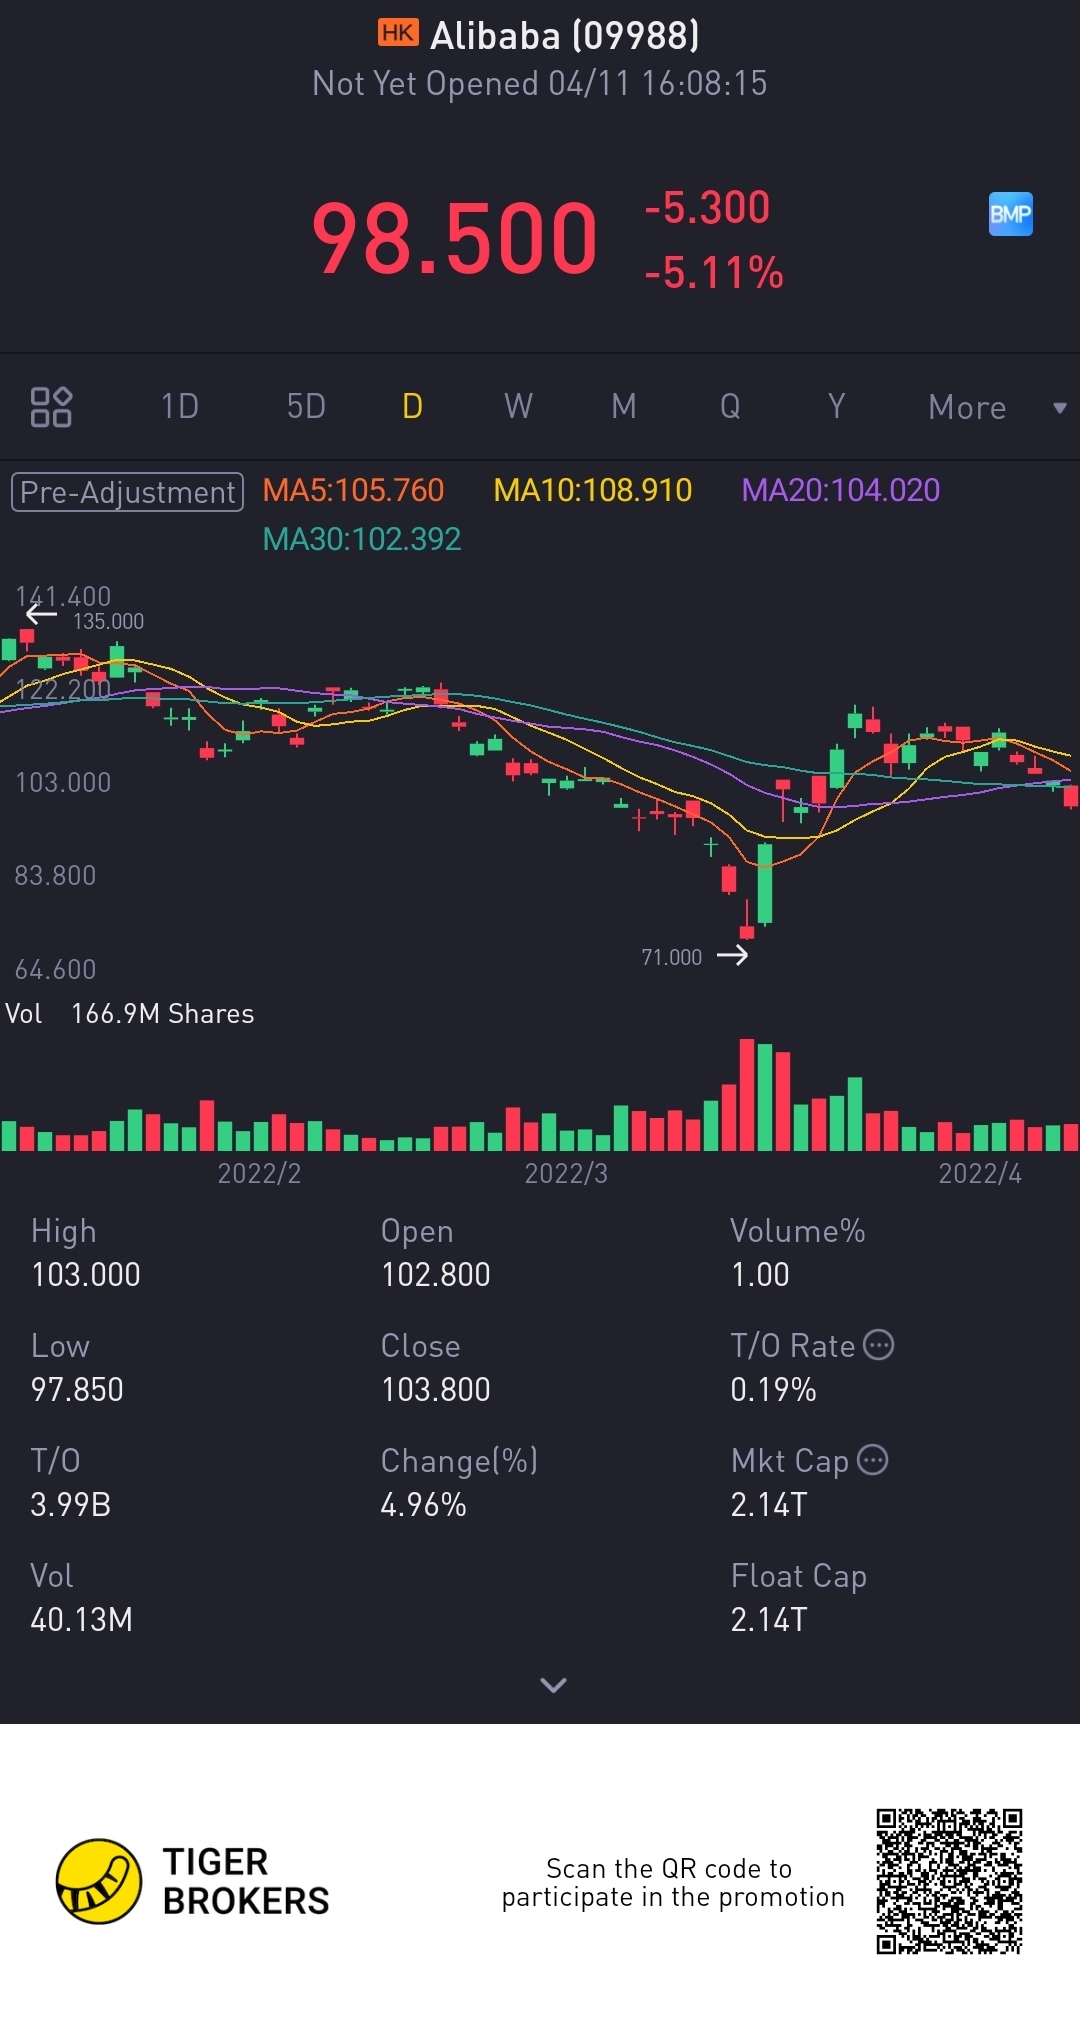Viewport: 1080px width, 2040px height.
Task: Tap the Vol 166.9M Shares label
Action: (x=130, y=1014)
